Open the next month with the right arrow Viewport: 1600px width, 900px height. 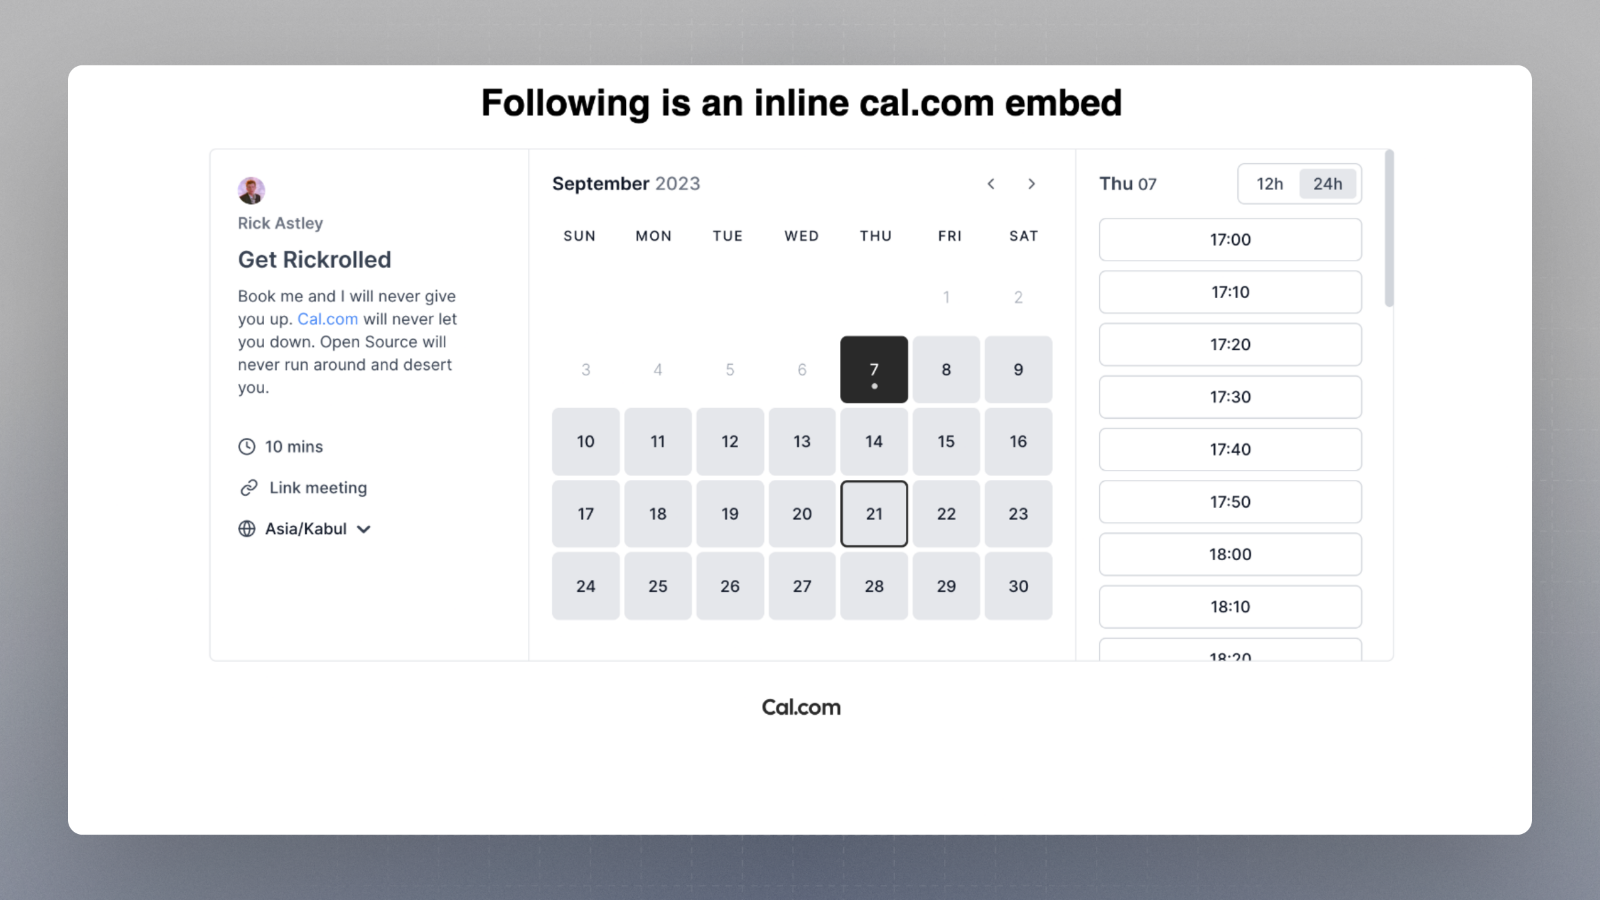(x=1031, y=184)
